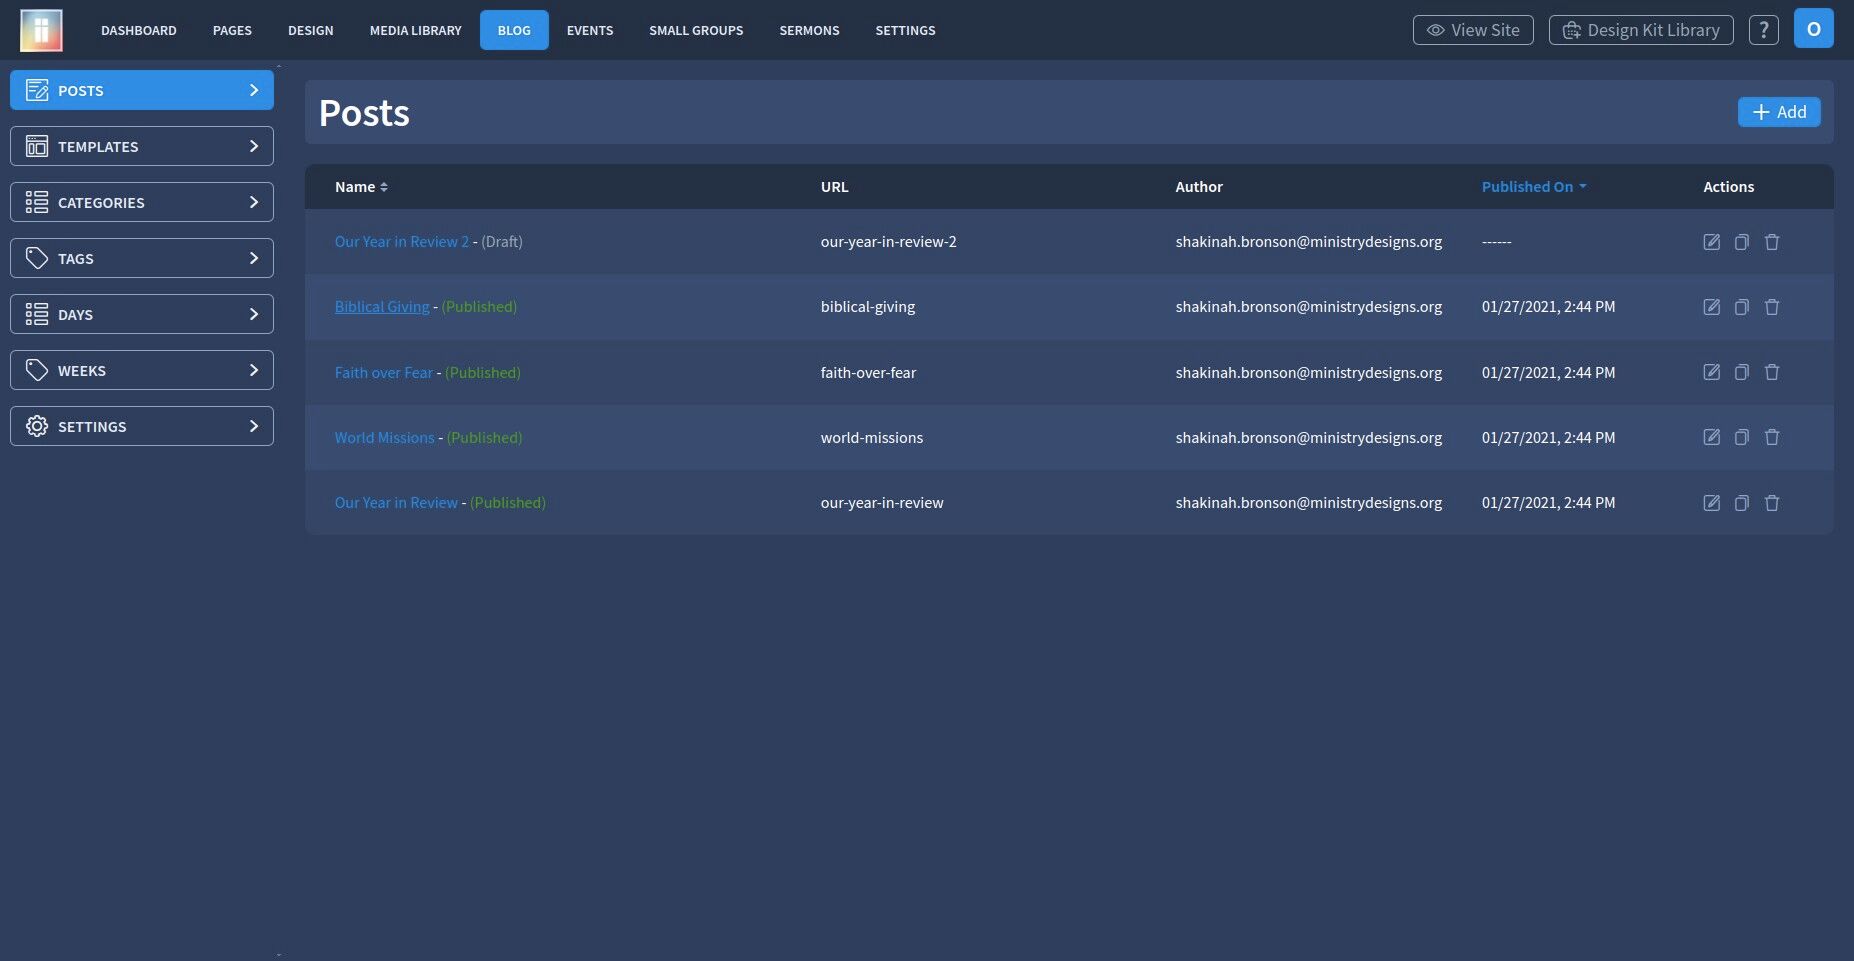Open the World Missions post link
Image resolution: width=1854 pixels, height=961 pixels.
[384, 437]
